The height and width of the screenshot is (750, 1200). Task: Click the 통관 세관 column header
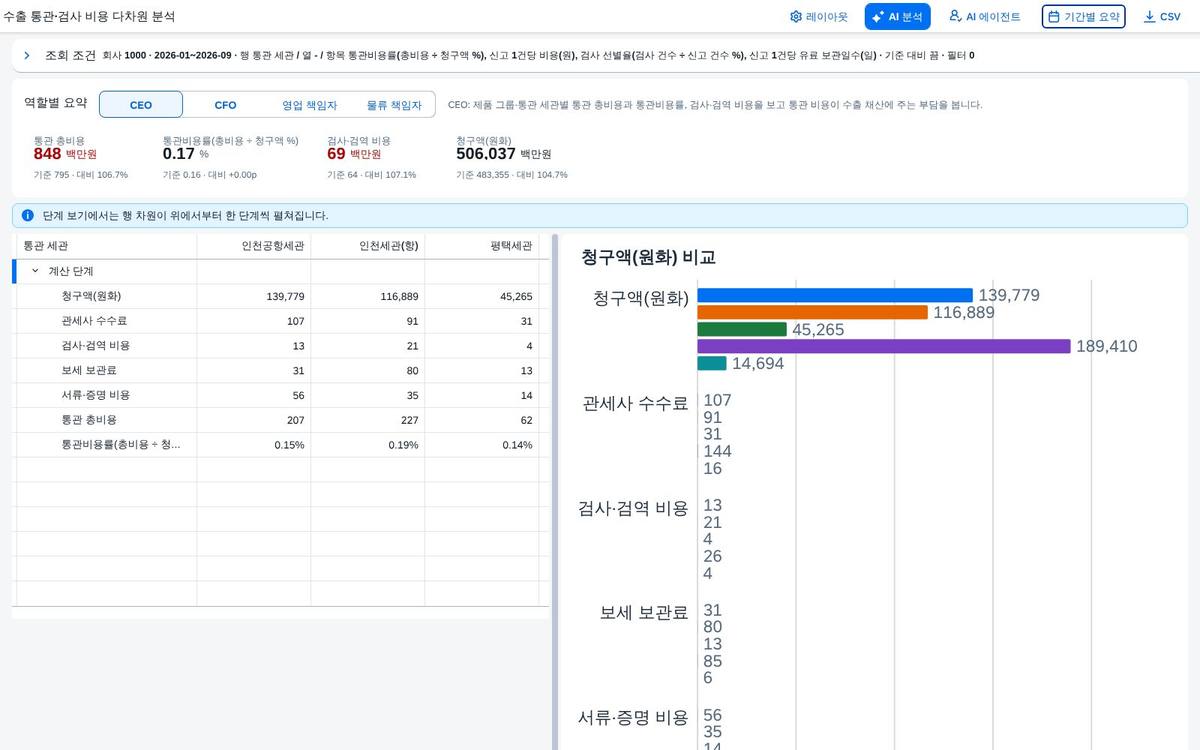[105, 246]
